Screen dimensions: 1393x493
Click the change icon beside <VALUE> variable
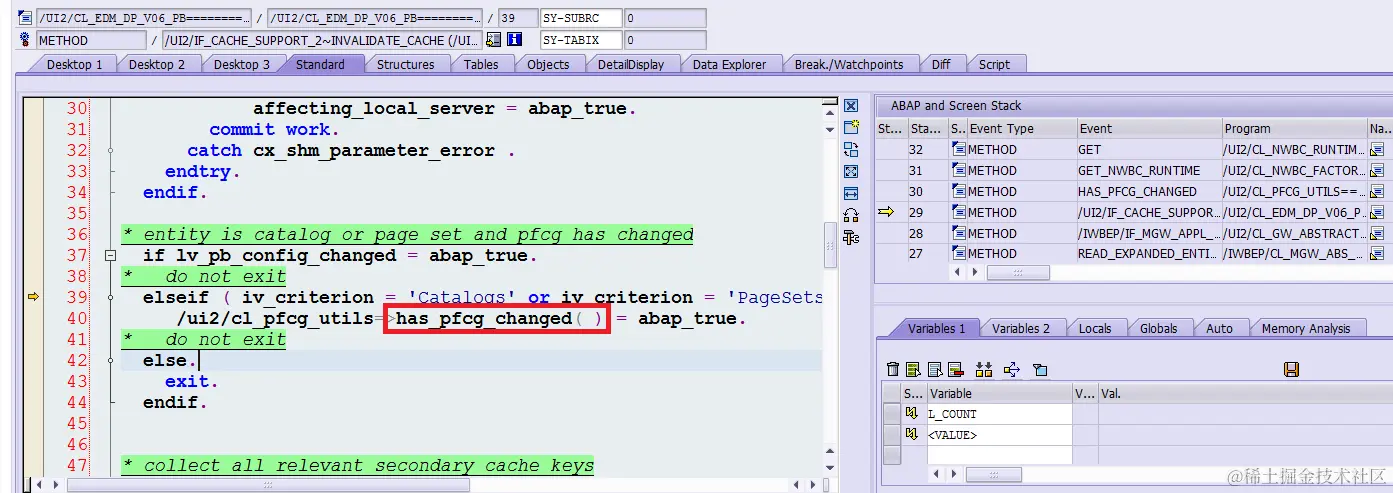click(x=911, y=435)
